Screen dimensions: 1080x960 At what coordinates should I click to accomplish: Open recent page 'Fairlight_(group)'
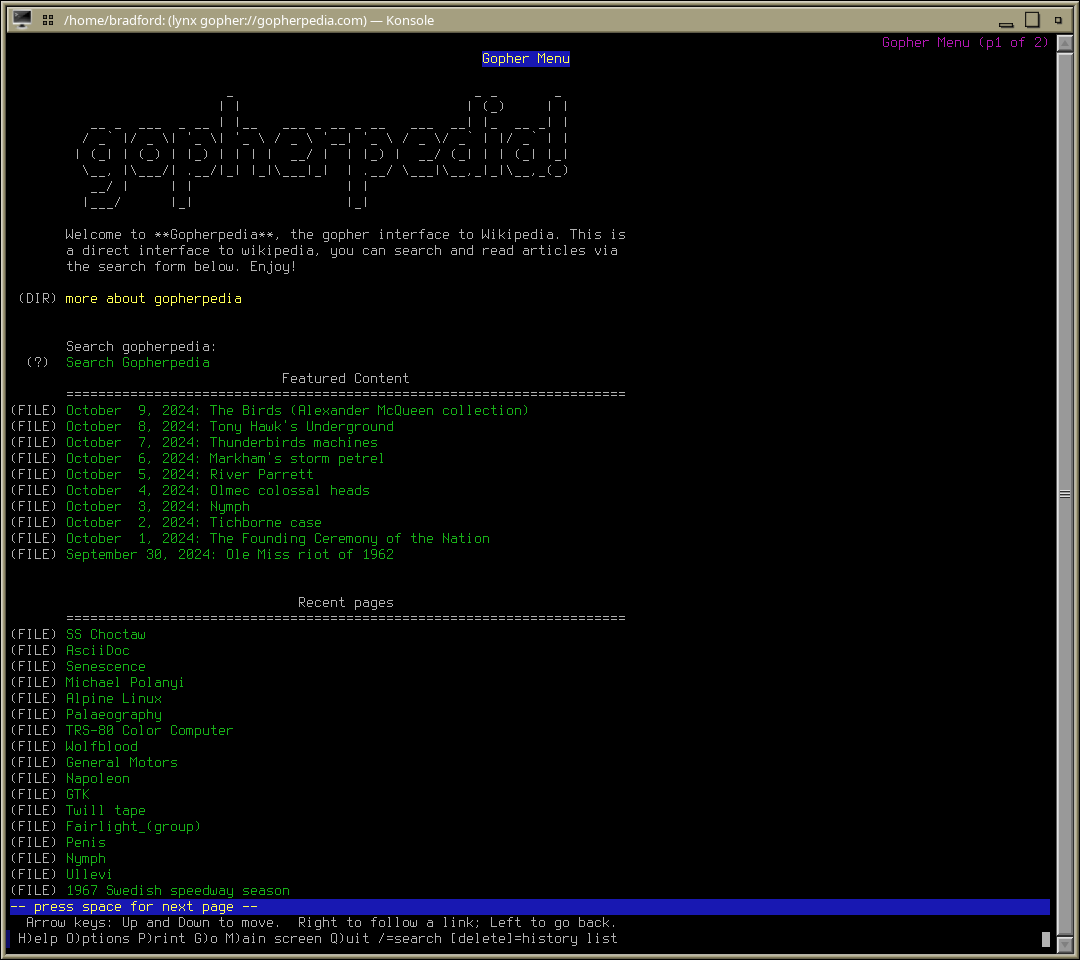coord(133,826)
